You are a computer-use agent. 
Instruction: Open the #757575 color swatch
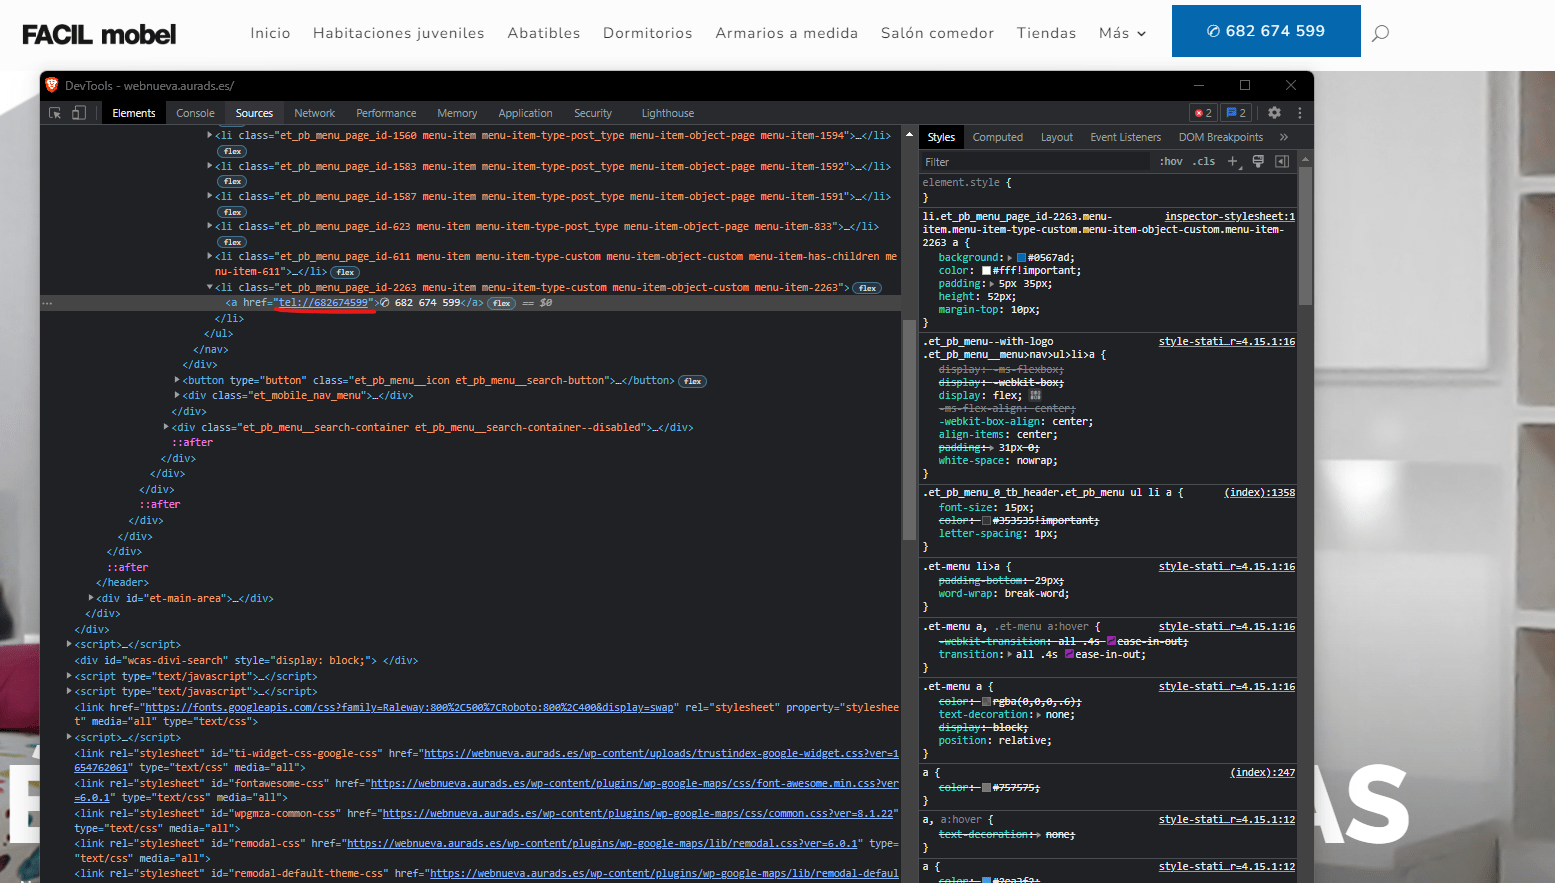pos(987,788)
